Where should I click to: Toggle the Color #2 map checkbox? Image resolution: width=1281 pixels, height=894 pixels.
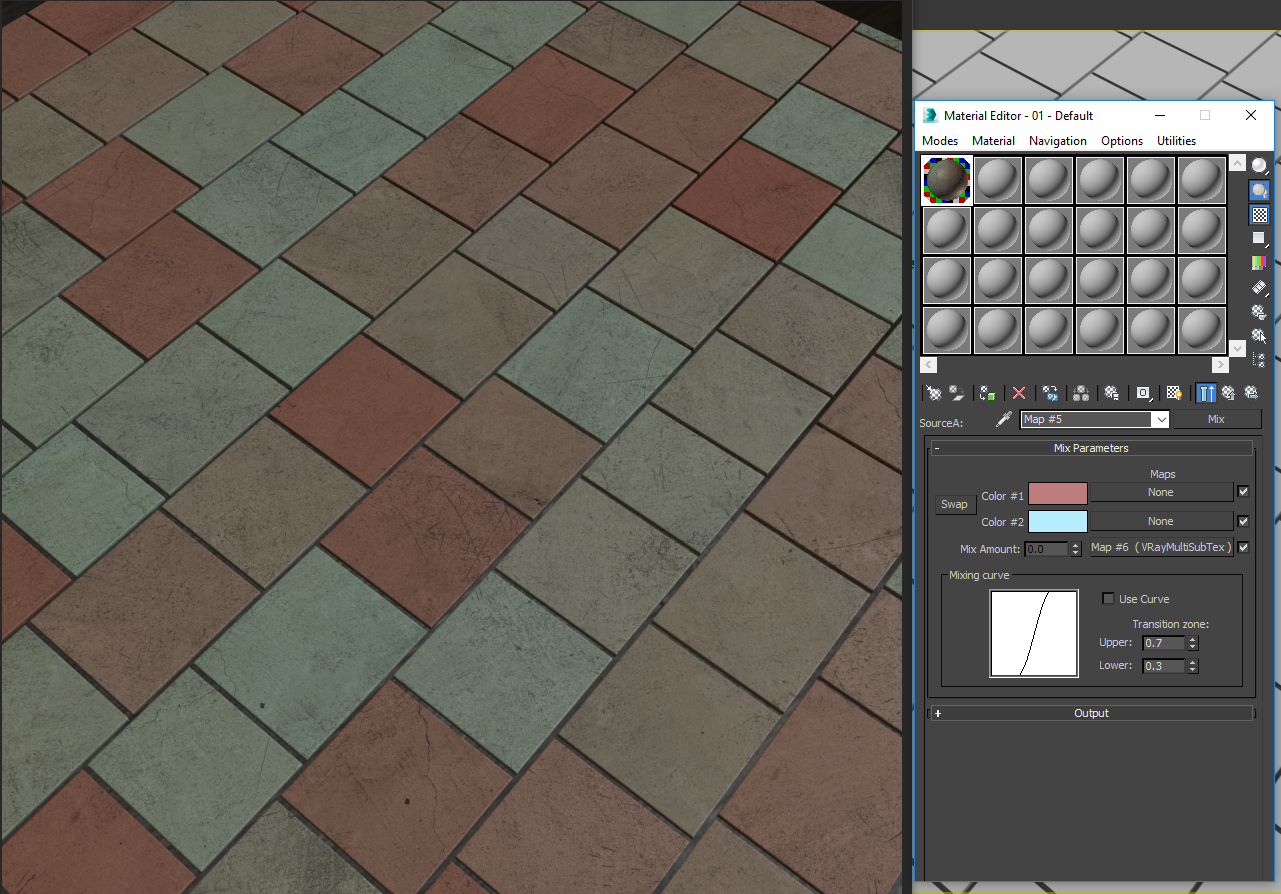[1243, 521]
